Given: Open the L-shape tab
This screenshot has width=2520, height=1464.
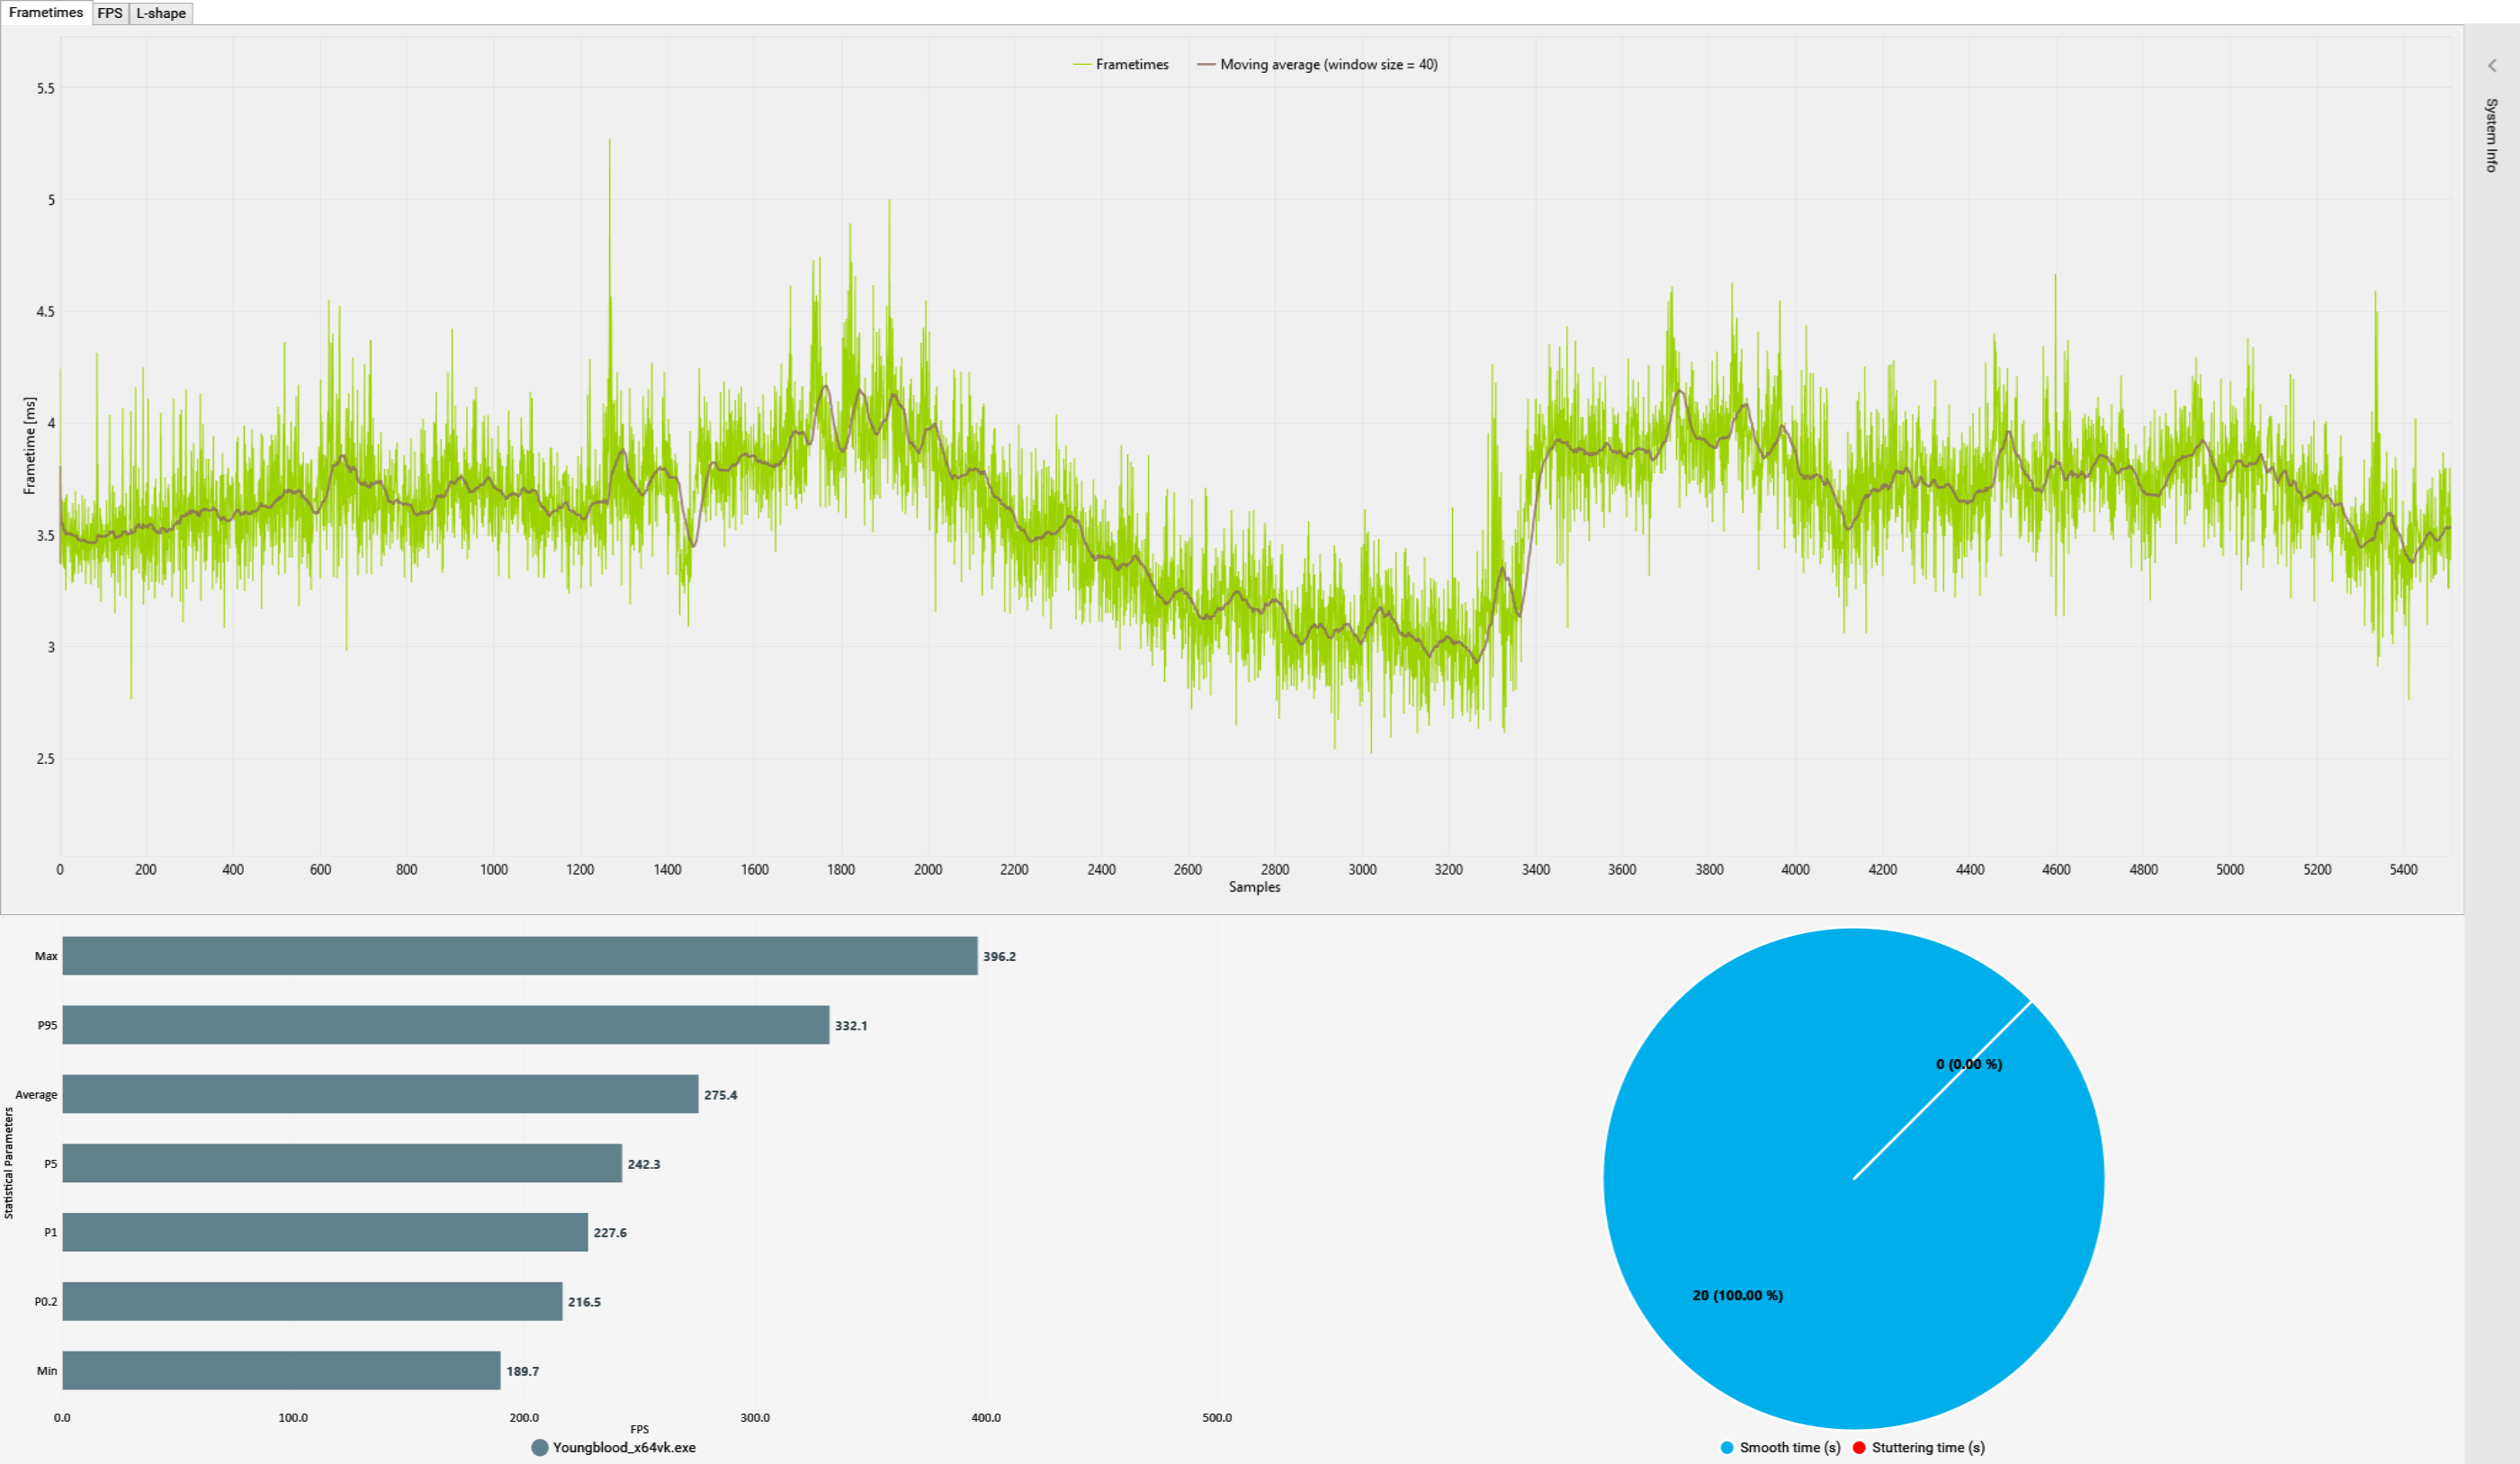Looking at the screenshot, I should tap(161, 13).
